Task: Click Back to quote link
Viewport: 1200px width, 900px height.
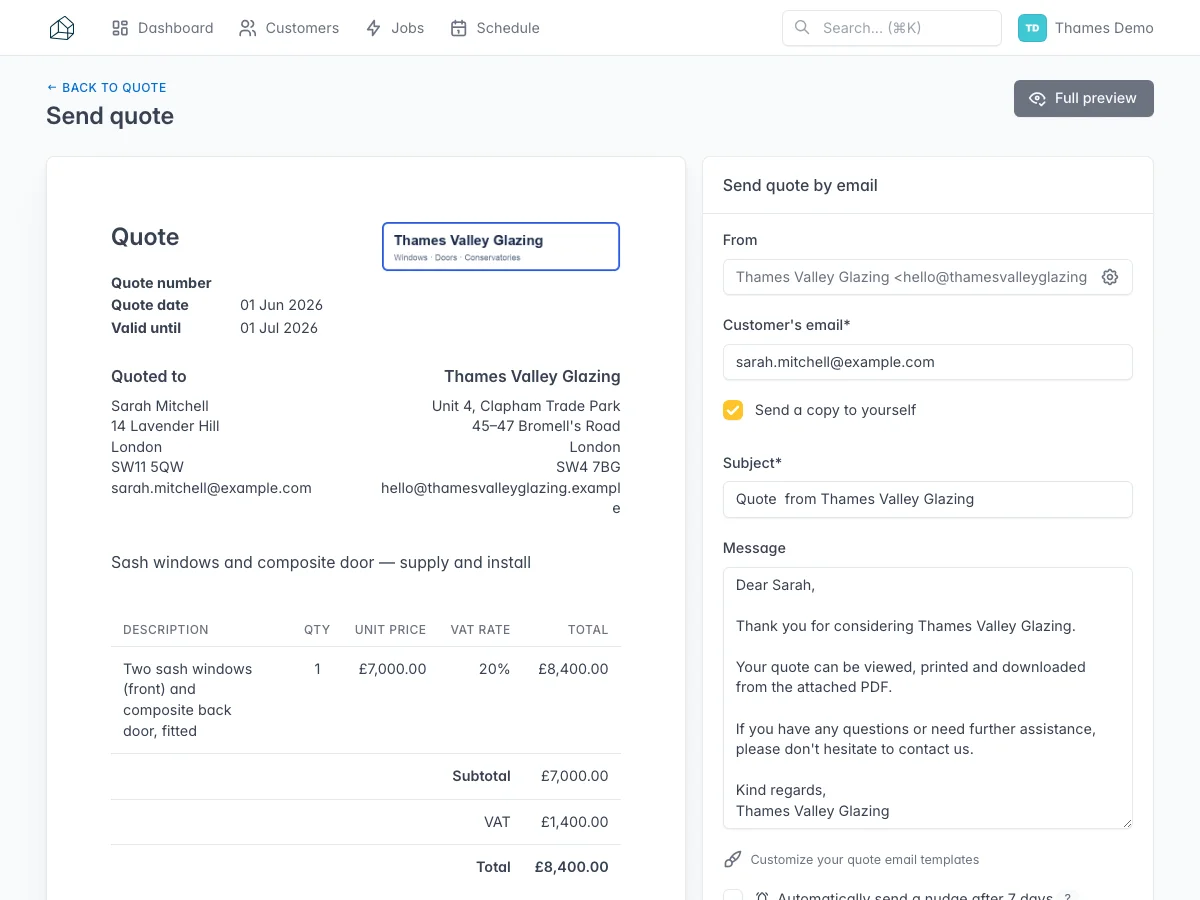Action: (106, 87)
